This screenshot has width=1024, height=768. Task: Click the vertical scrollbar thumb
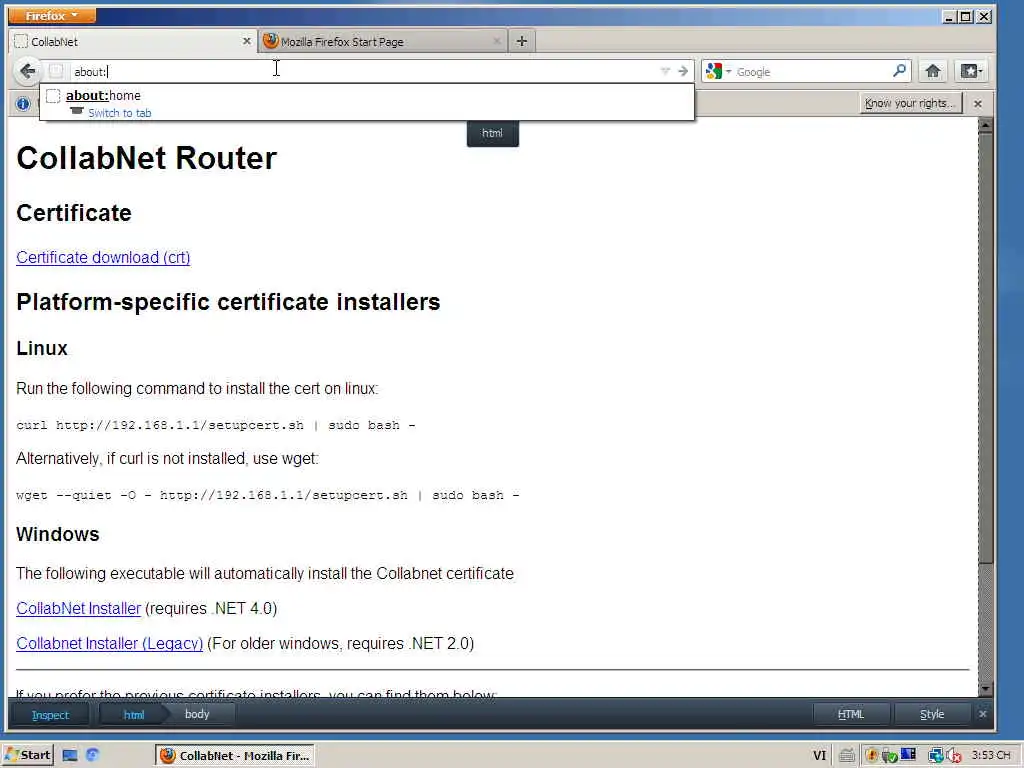point(985,347)
